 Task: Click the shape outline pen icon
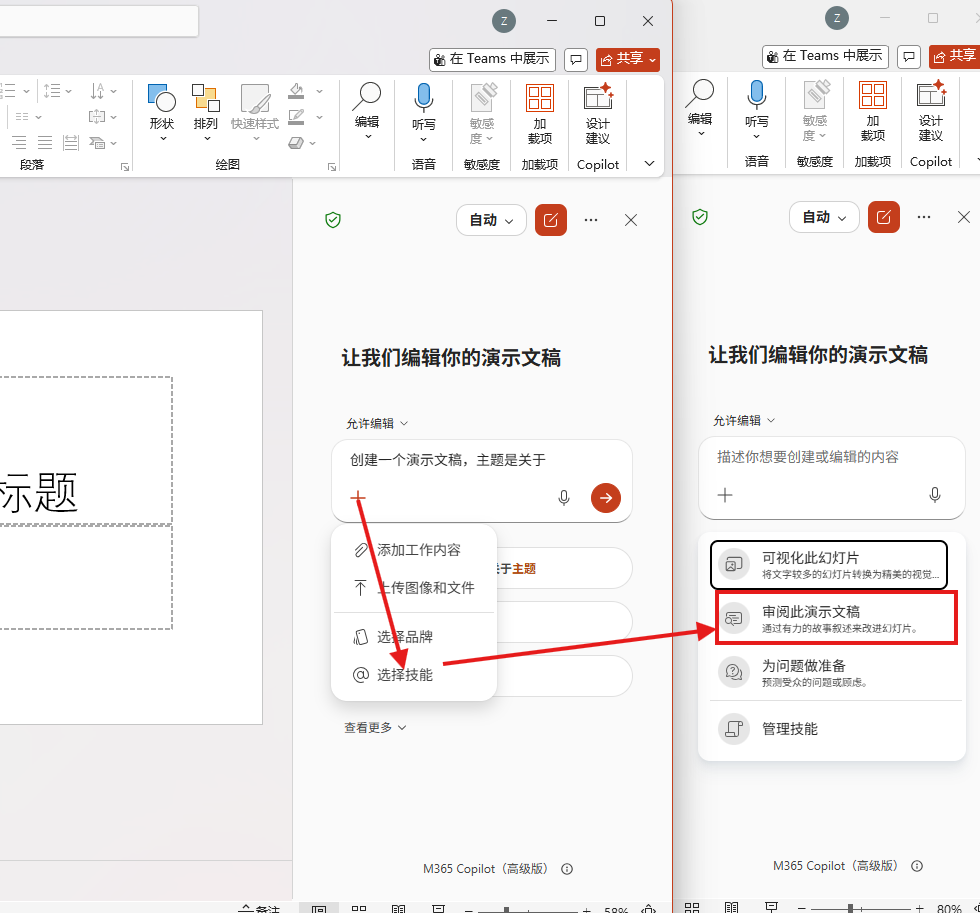(x=296, y=117)
